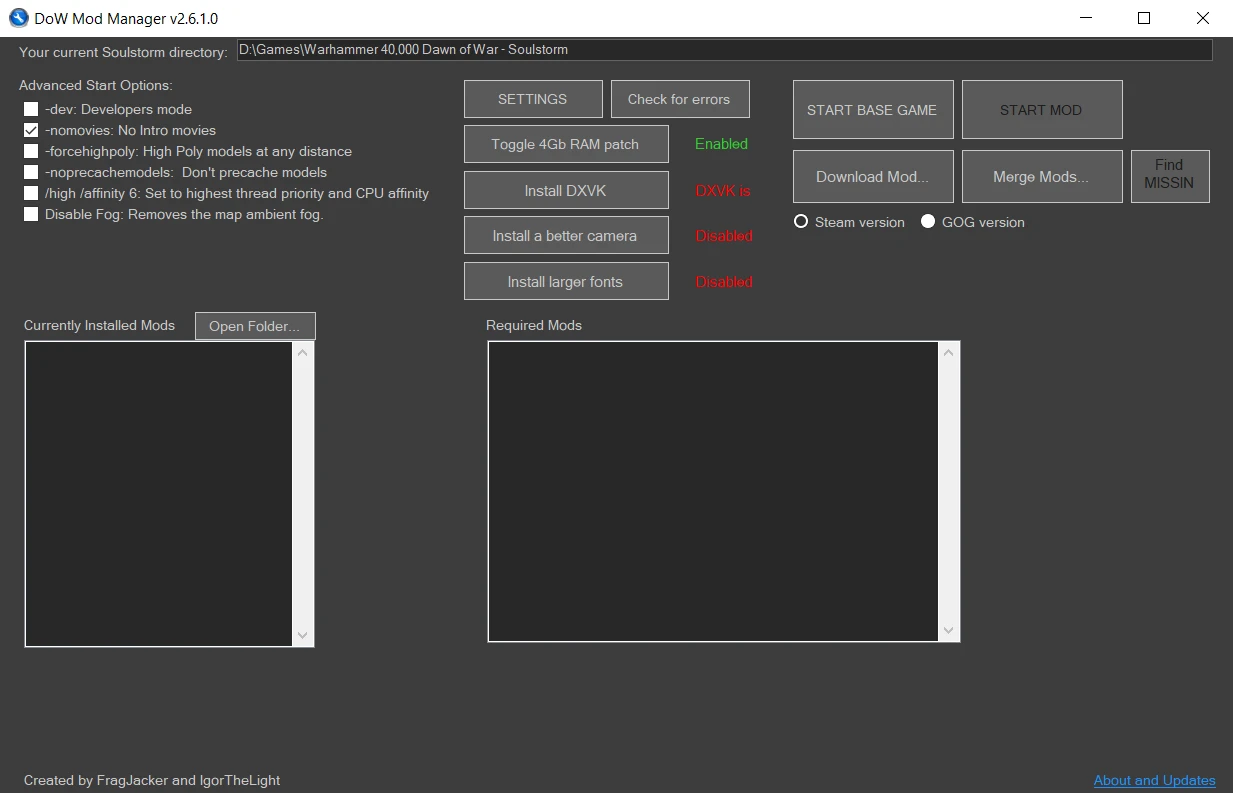
Task: Click inside the Currently Installed Mods list
Action: (x=159, y=494)
